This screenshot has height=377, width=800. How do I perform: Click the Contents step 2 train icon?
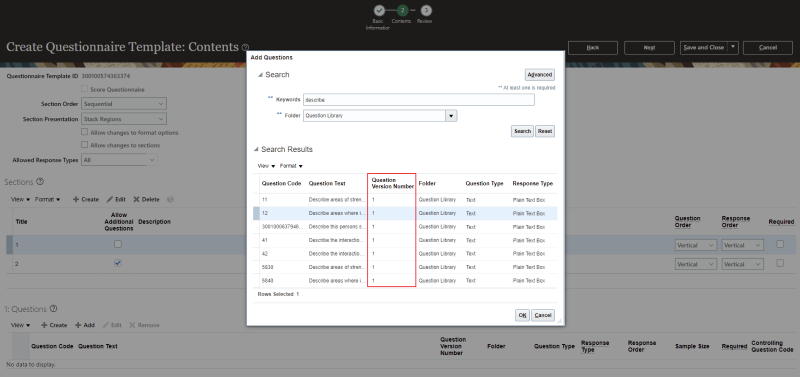coord(403,10)
